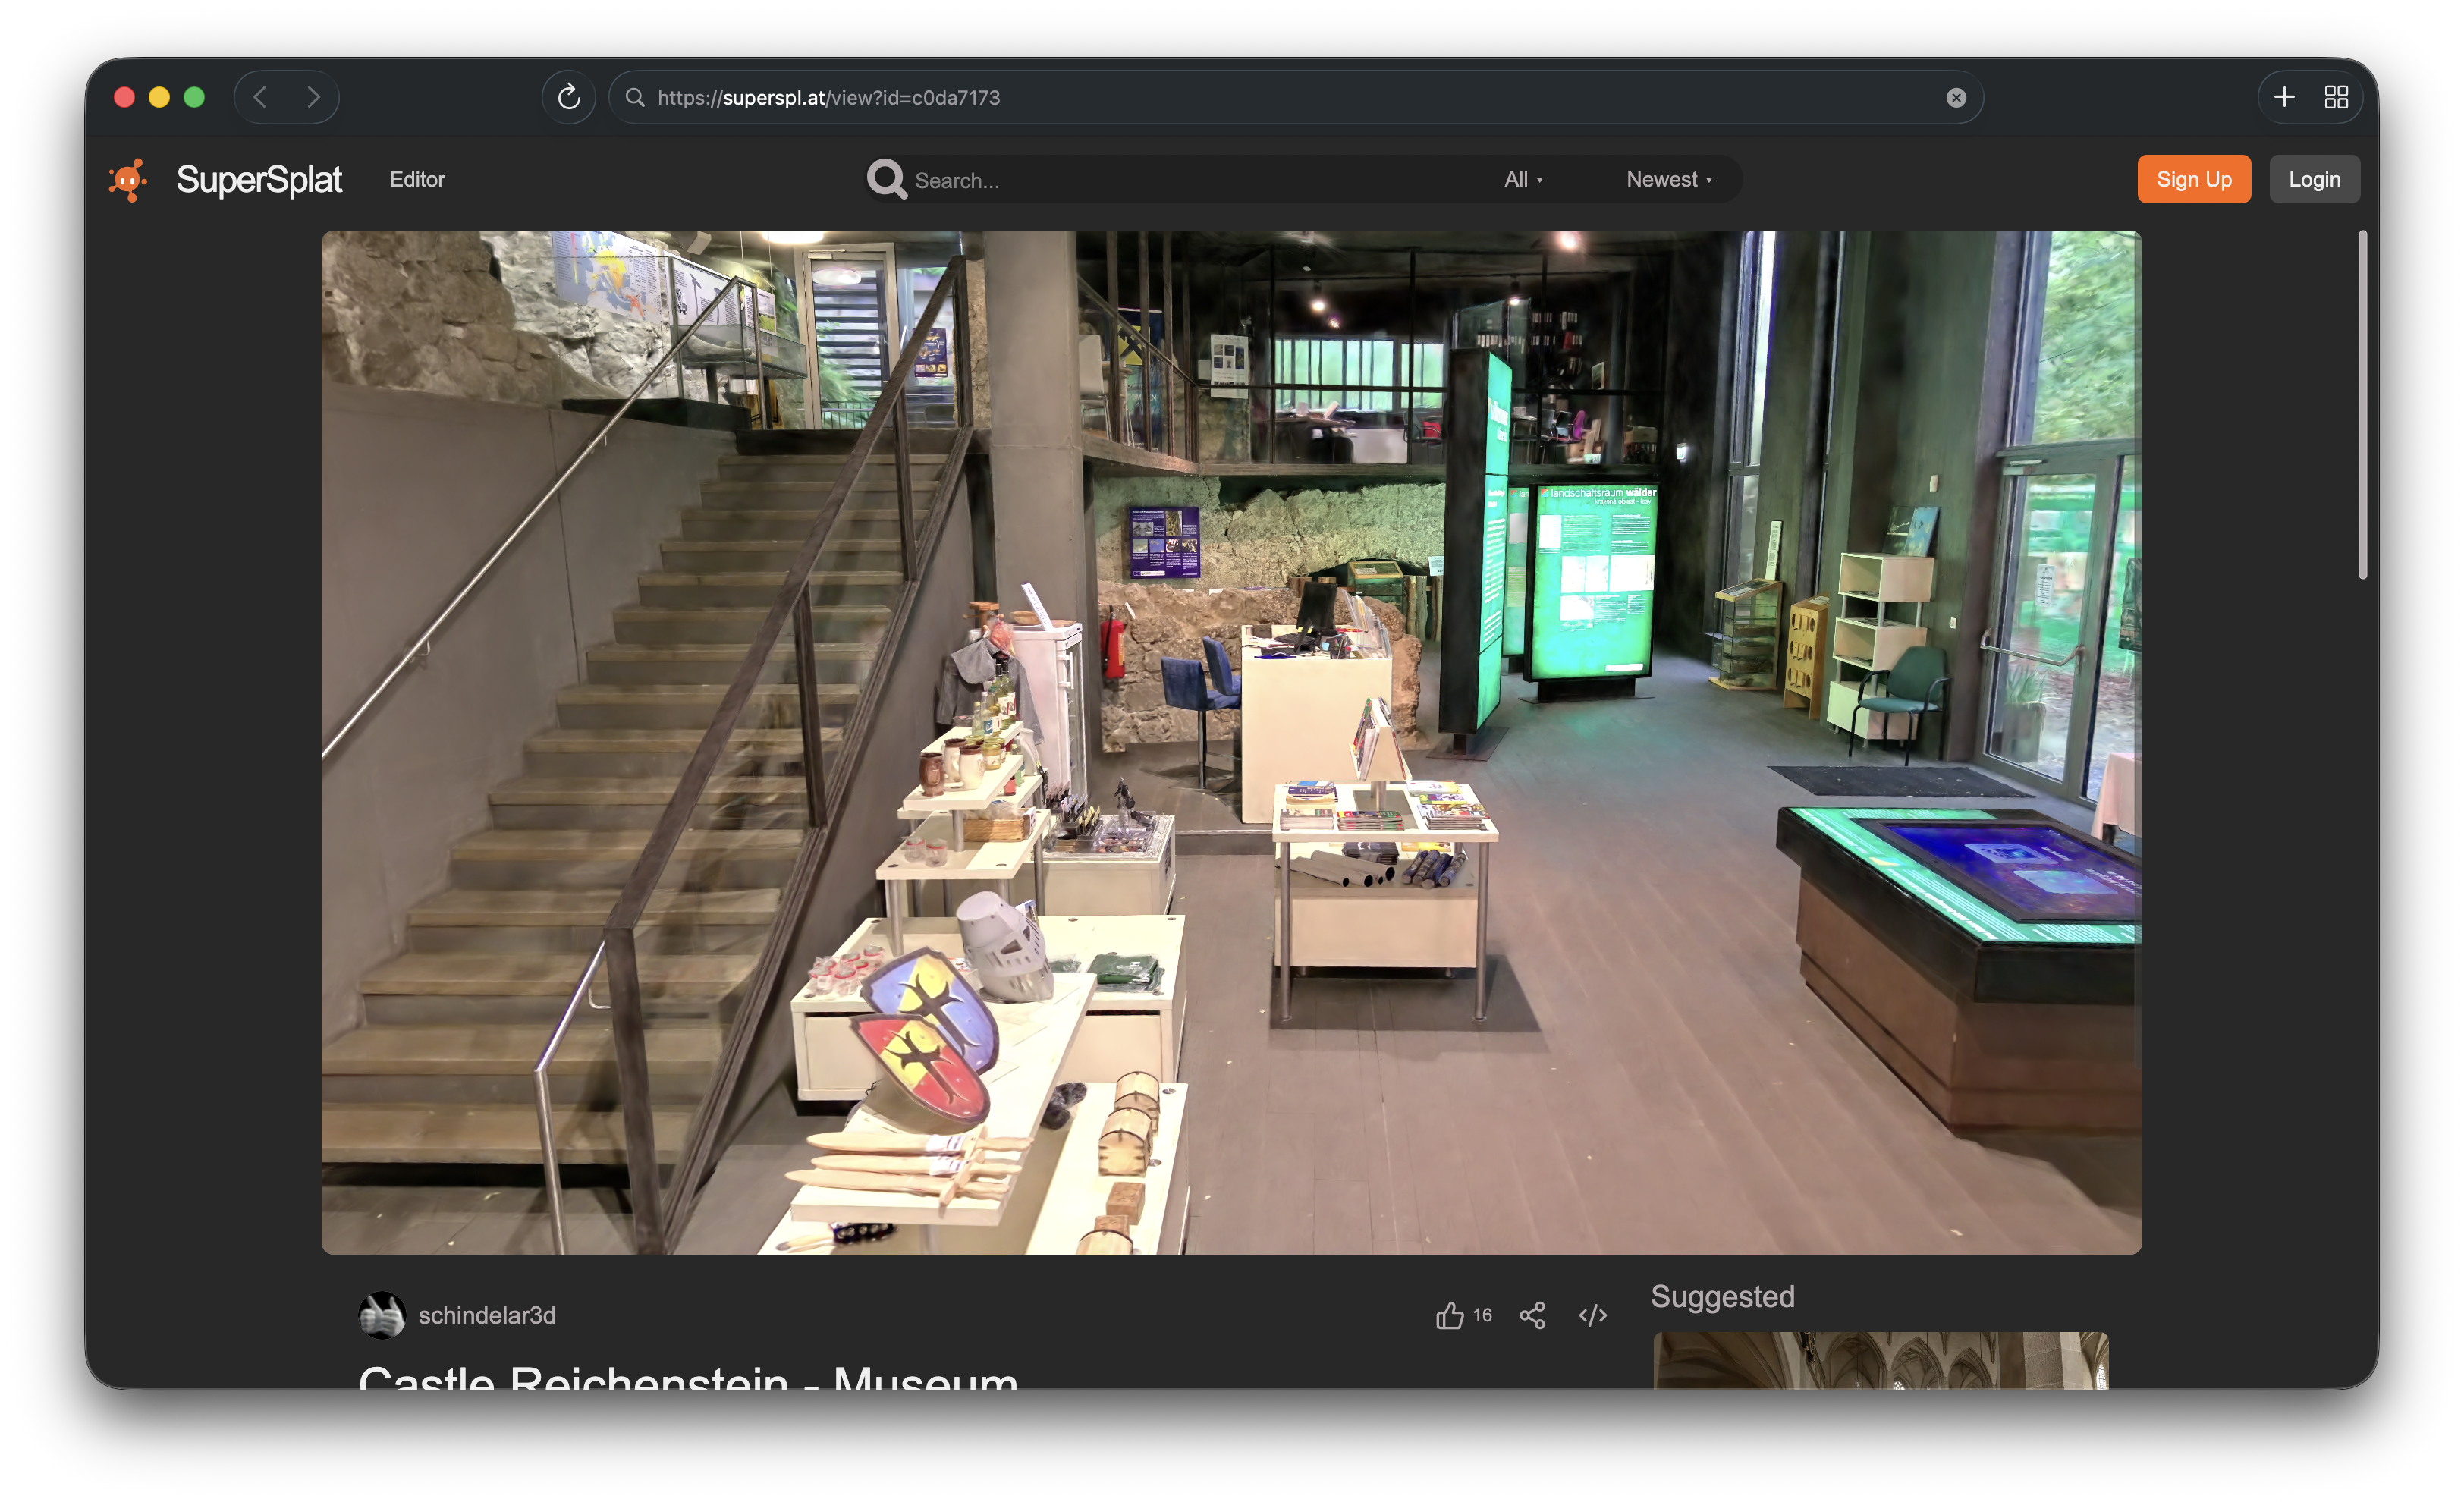Clear the address bar with X icon
This screenshot has width=2464, height=1502.
click(1956, 97)
